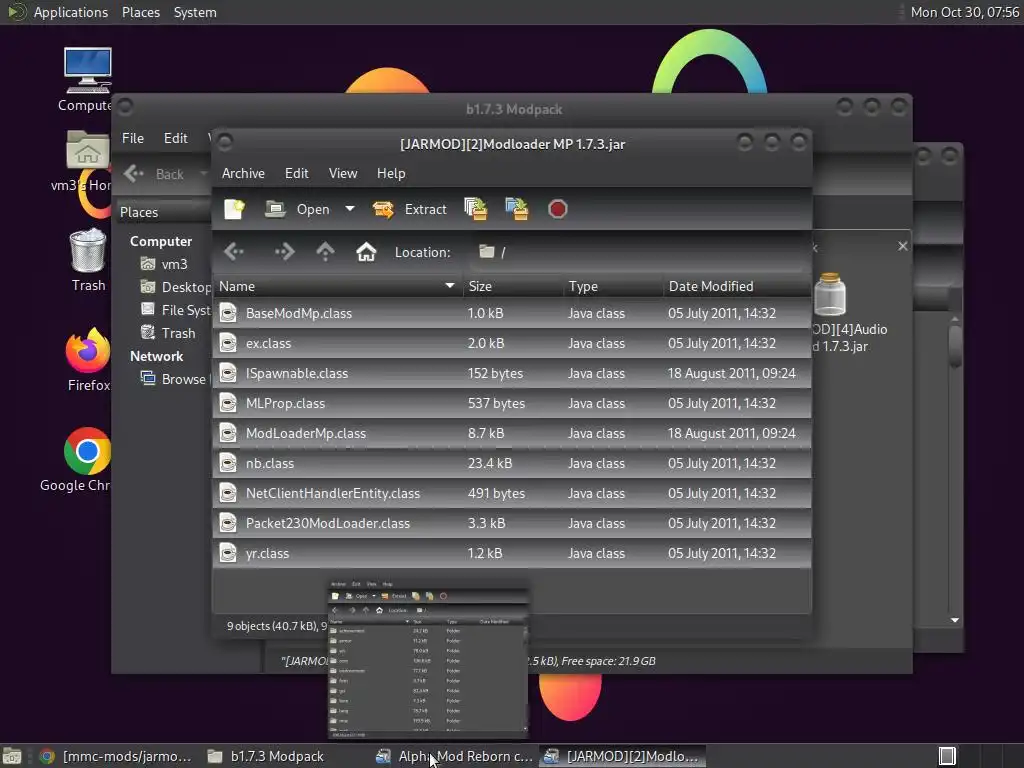The image size is (1024, 768).
Task: Click the Open archive button
Action: coord(298,209)
